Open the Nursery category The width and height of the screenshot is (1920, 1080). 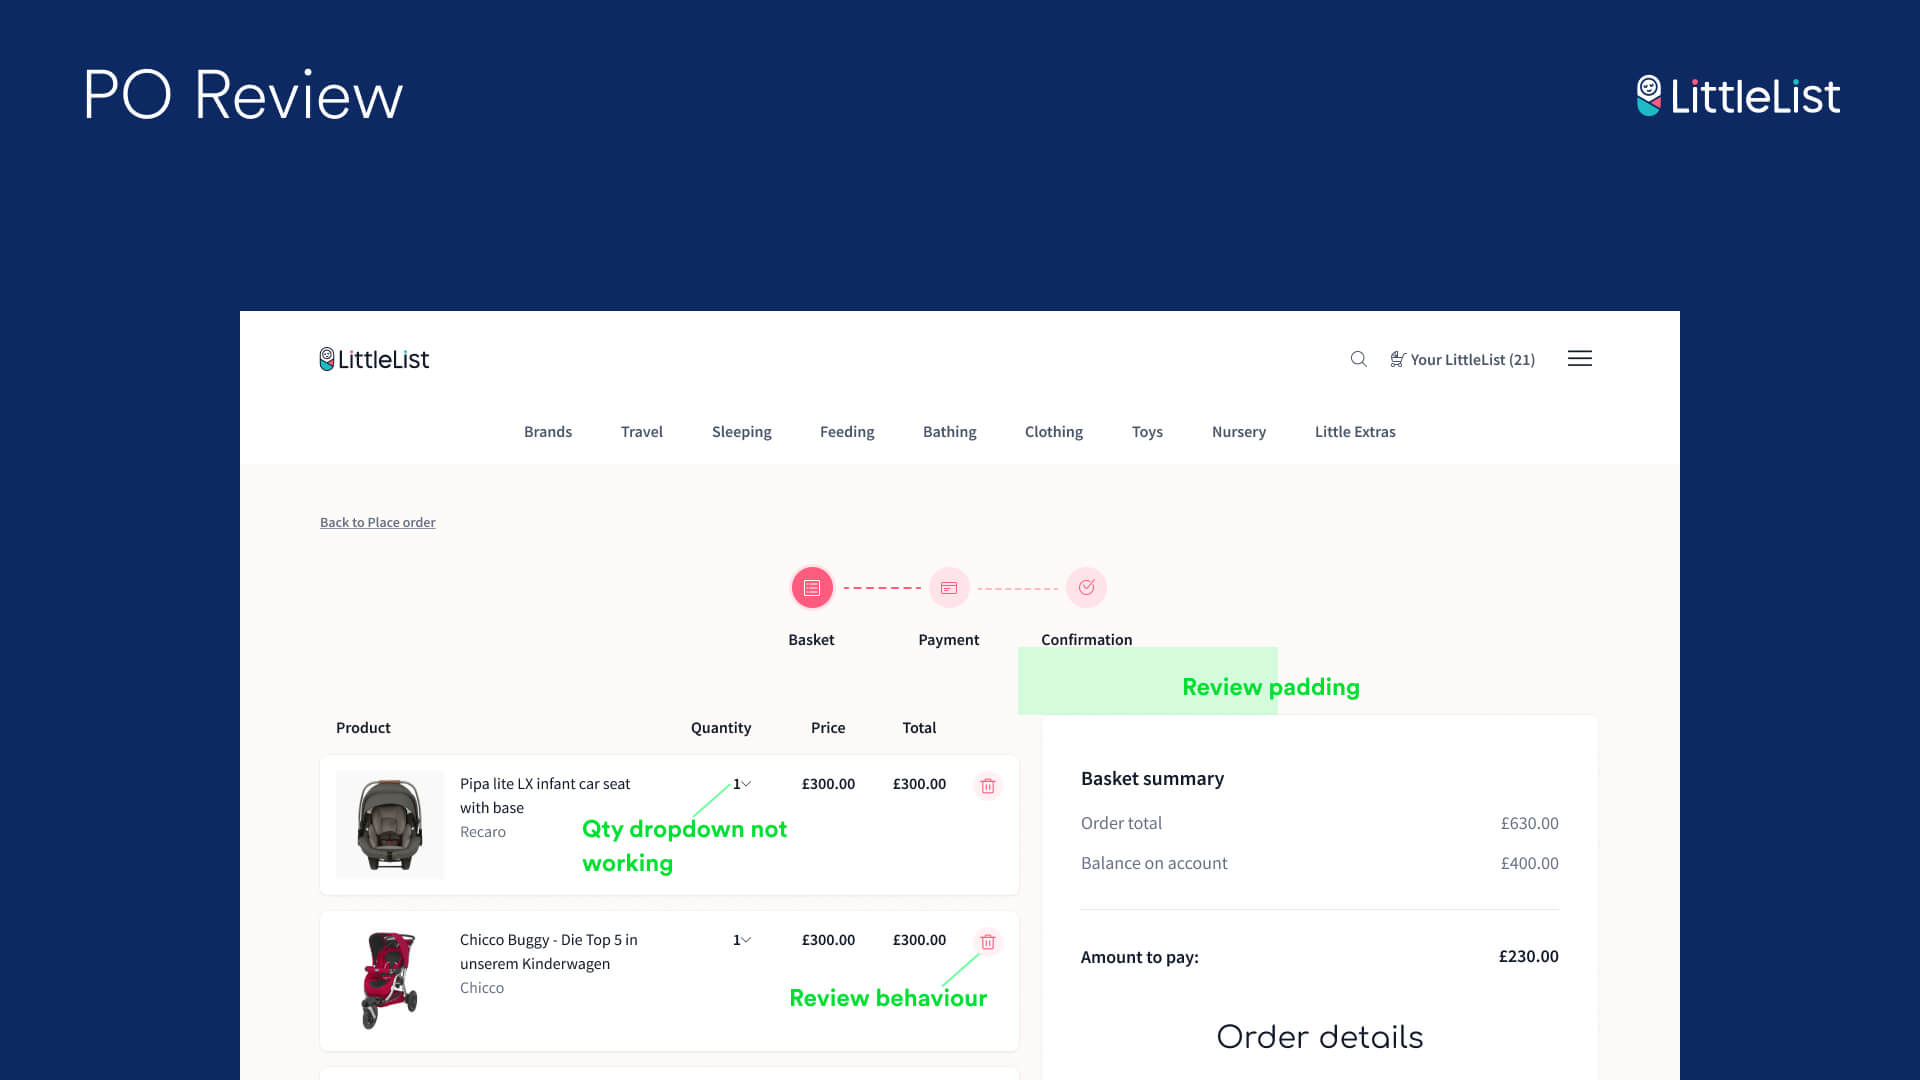(1239, 432)
